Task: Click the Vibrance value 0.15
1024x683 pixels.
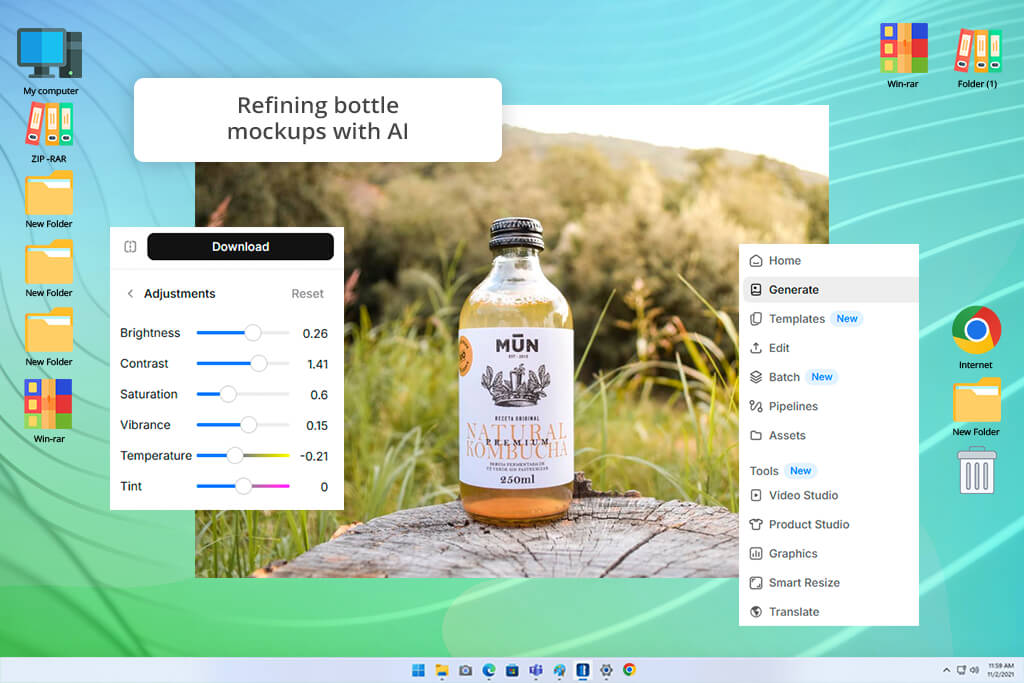Action: (317, 426)
